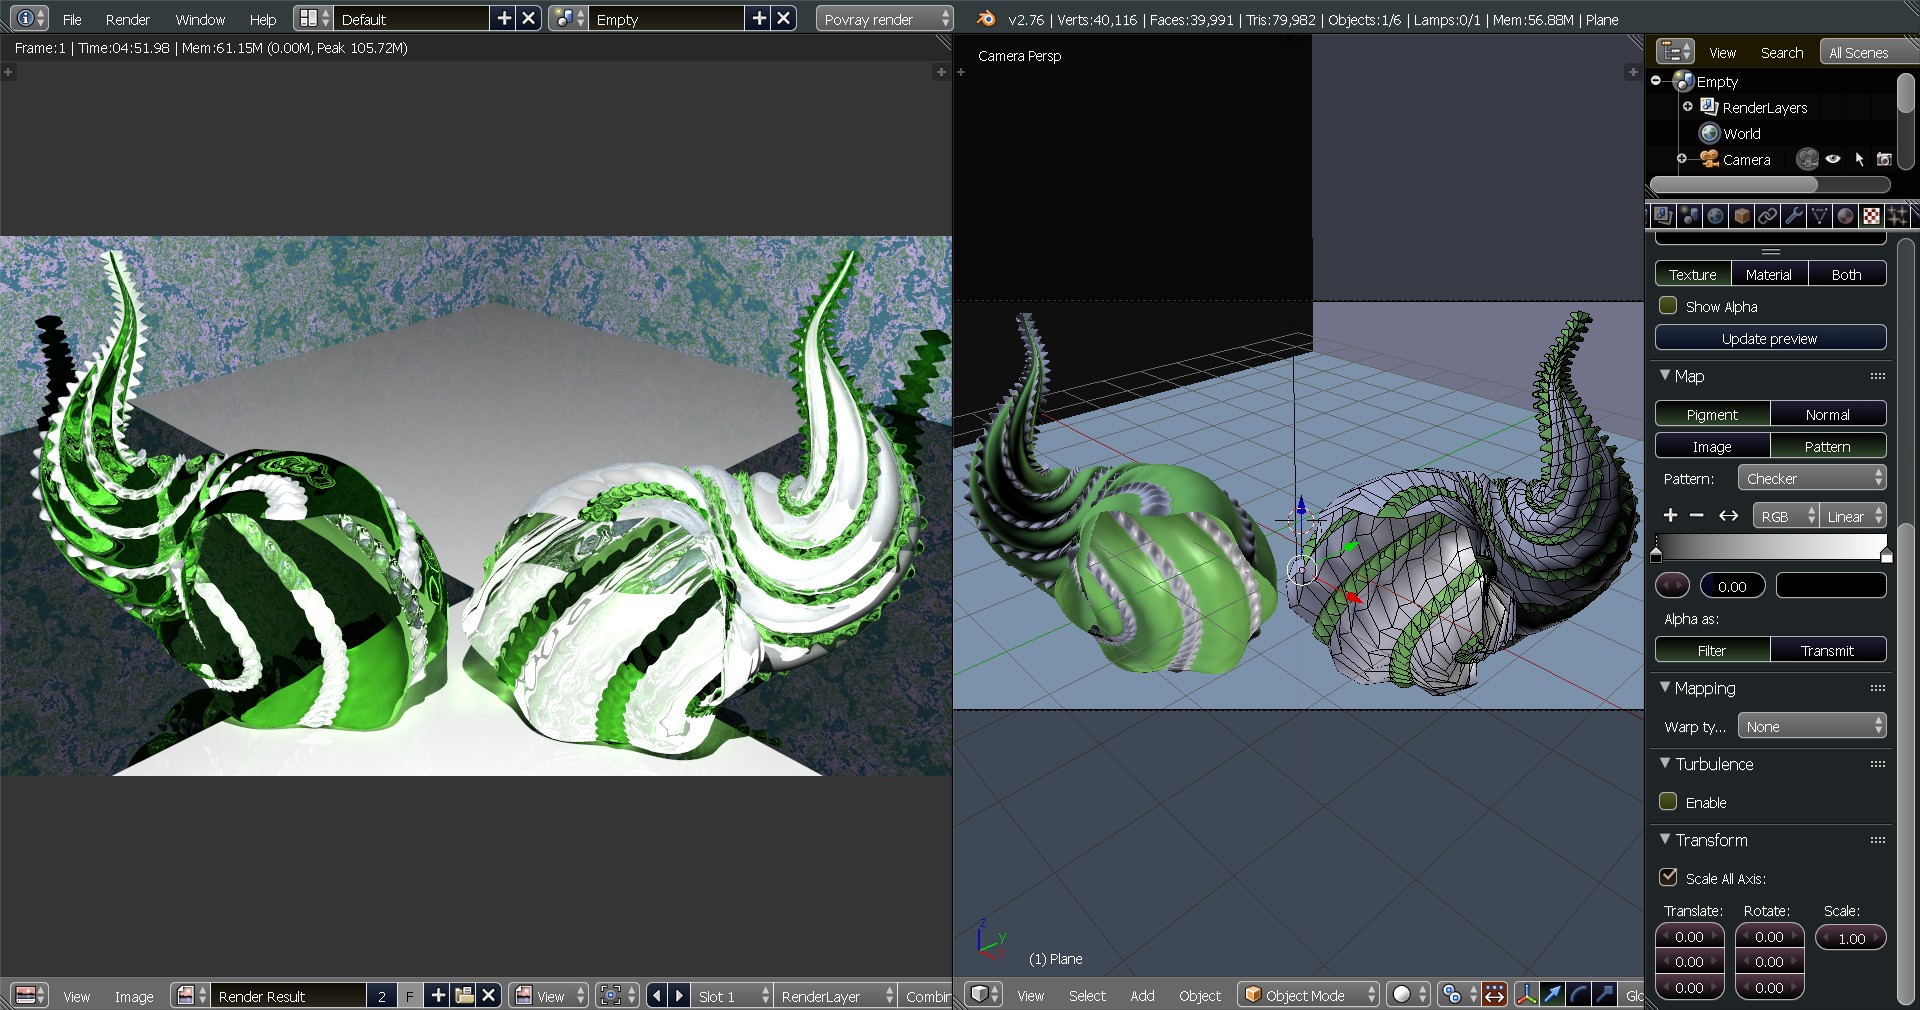1920x1010 pixels.
Task: Expand the RenderLayers tree item
Action: click(x=1688, y=107)
